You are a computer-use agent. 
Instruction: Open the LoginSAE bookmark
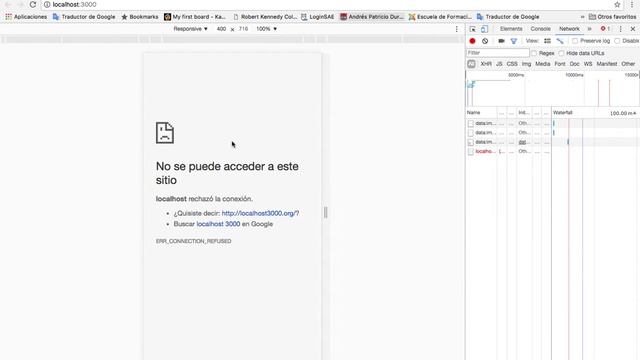tap(318, 17)
